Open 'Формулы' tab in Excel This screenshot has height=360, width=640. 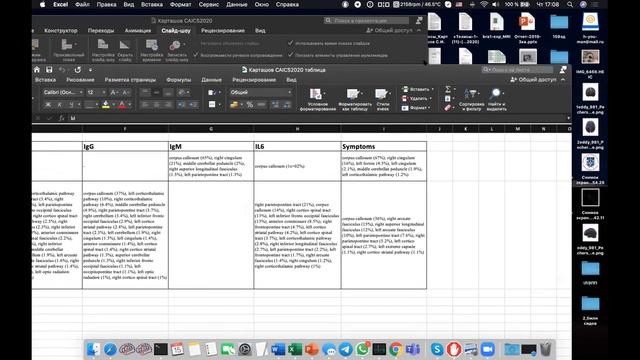179,80
